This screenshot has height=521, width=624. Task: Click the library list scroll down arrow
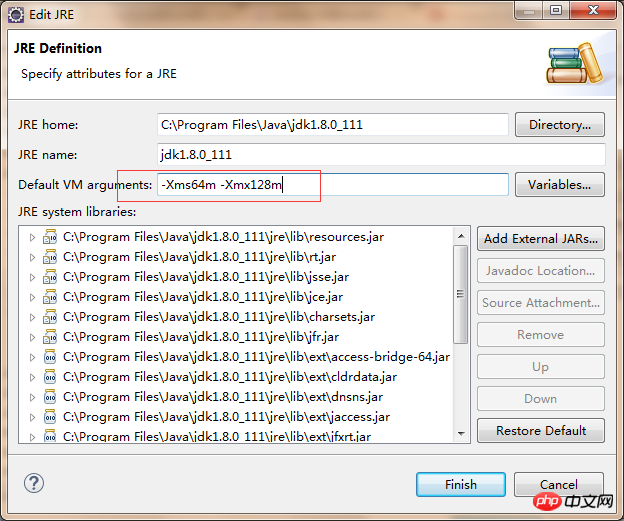pos(461,433)
